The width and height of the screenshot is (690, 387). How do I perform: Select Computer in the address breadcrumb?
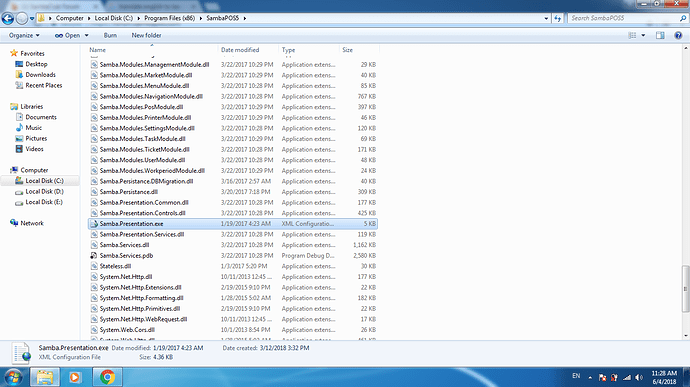(70, 18)
